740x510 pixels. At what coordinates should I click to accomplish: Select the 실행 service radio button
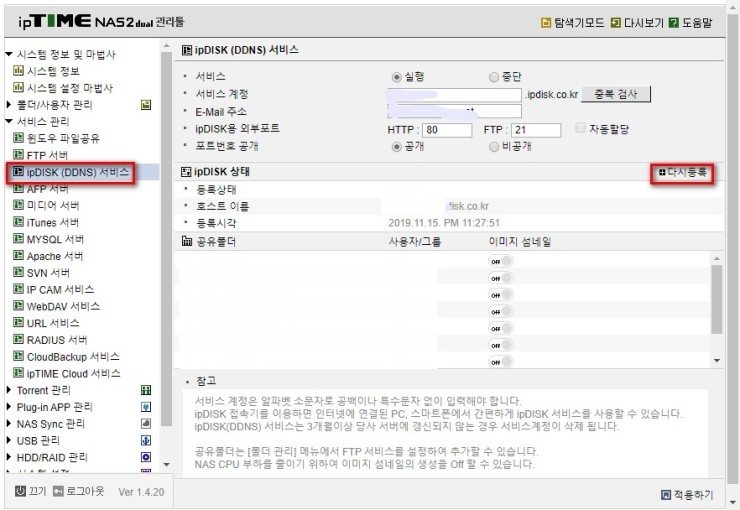pyautogui.click(x=396, y=77)
